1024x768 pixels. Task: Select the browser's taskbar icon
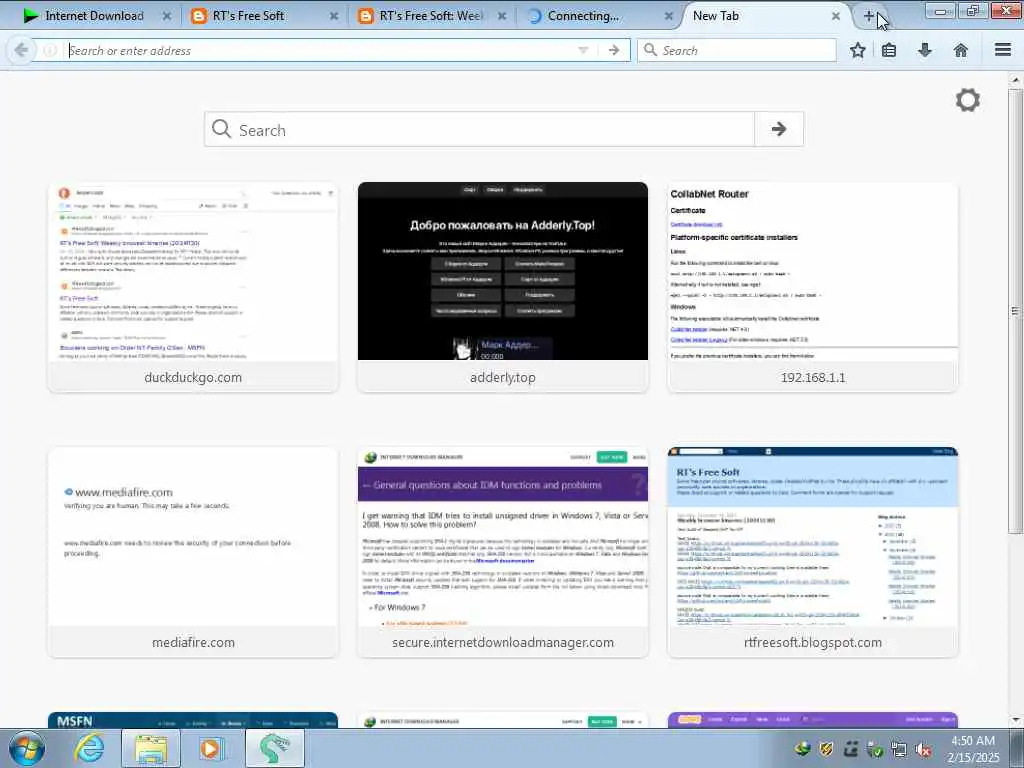[275, 748]
